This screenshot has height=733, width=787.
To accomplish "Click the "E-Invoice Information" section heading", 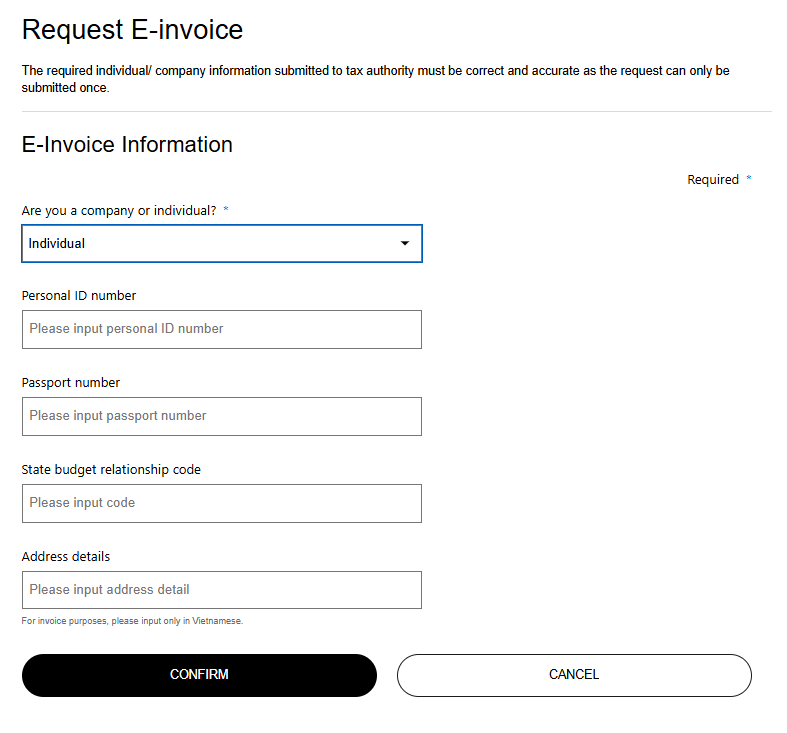I will [127, 144].
